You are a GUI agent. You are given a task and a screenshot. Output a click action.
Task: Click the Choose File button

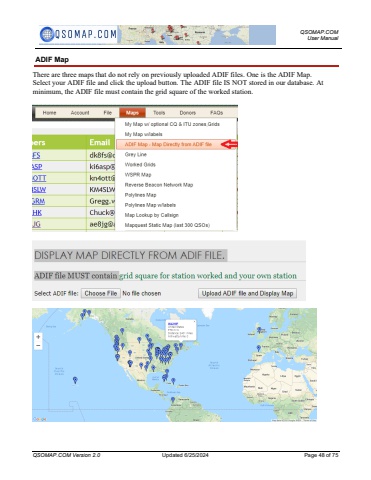101,293
